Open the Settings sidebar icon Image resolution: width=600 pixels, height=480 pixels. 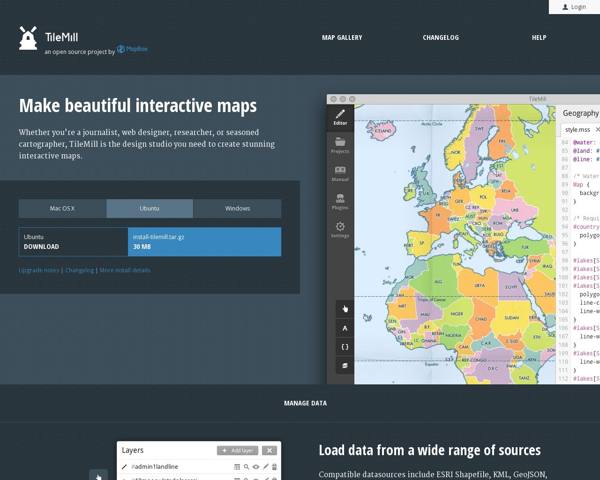point(340,229)
